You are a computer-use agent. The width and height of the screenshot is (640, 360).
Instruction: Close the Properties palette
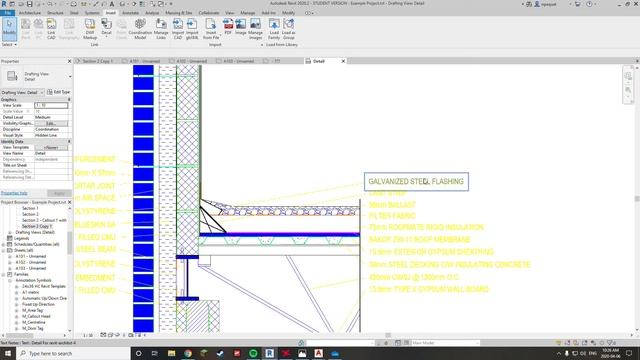pyautogui.click(x=69, y=61)
